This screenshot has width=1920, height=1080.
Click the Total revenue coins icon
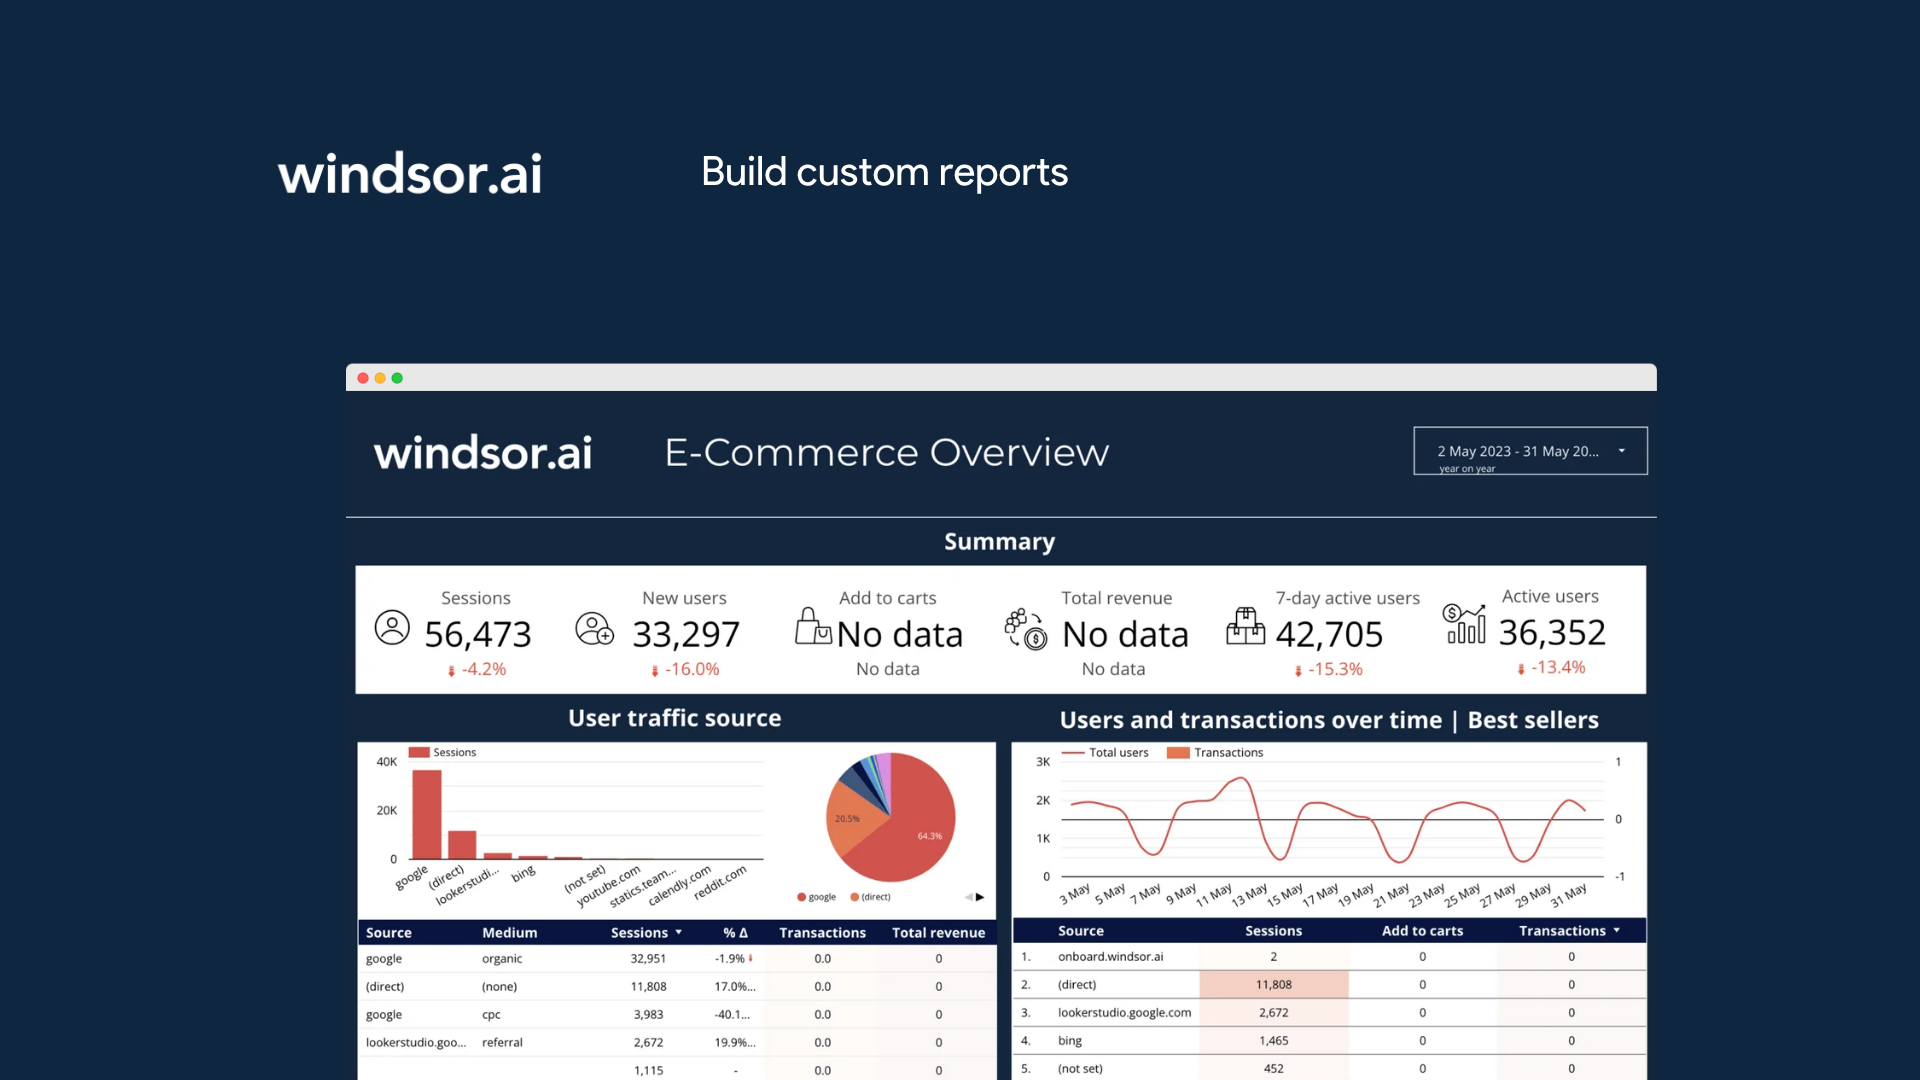(1026, 629)
